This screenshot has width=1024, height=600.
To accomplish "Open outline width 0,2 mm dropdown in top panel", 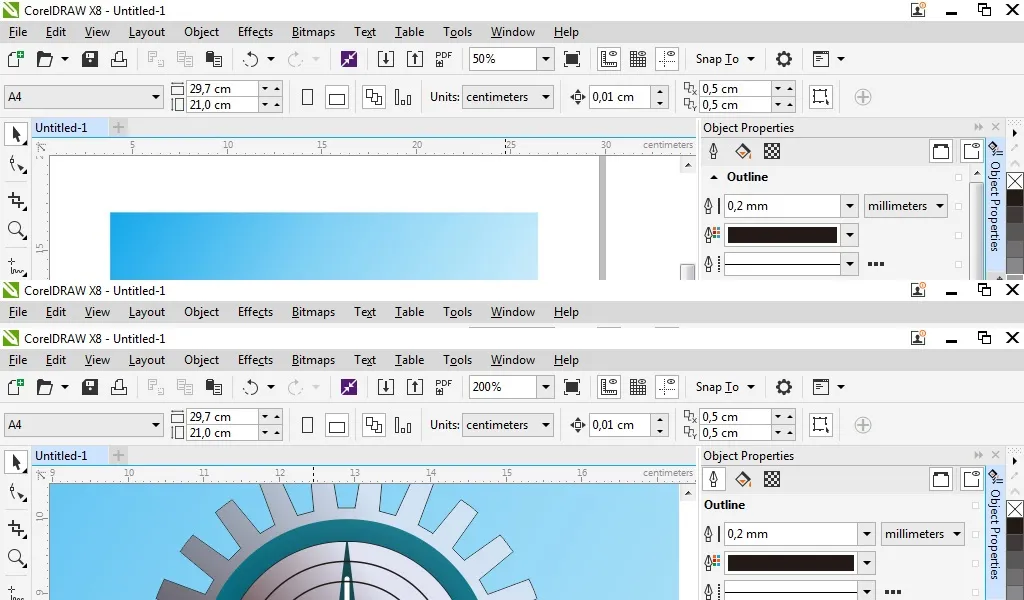I will (x=850, y=206).
